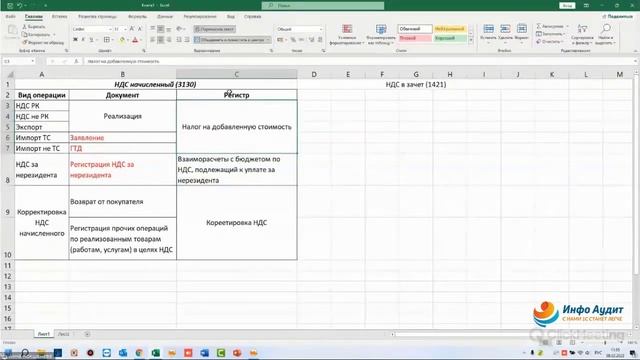The height and width of the screenshot is (360, 640).
Task: Decrease font size with the small A
Action: click(140, 29)
